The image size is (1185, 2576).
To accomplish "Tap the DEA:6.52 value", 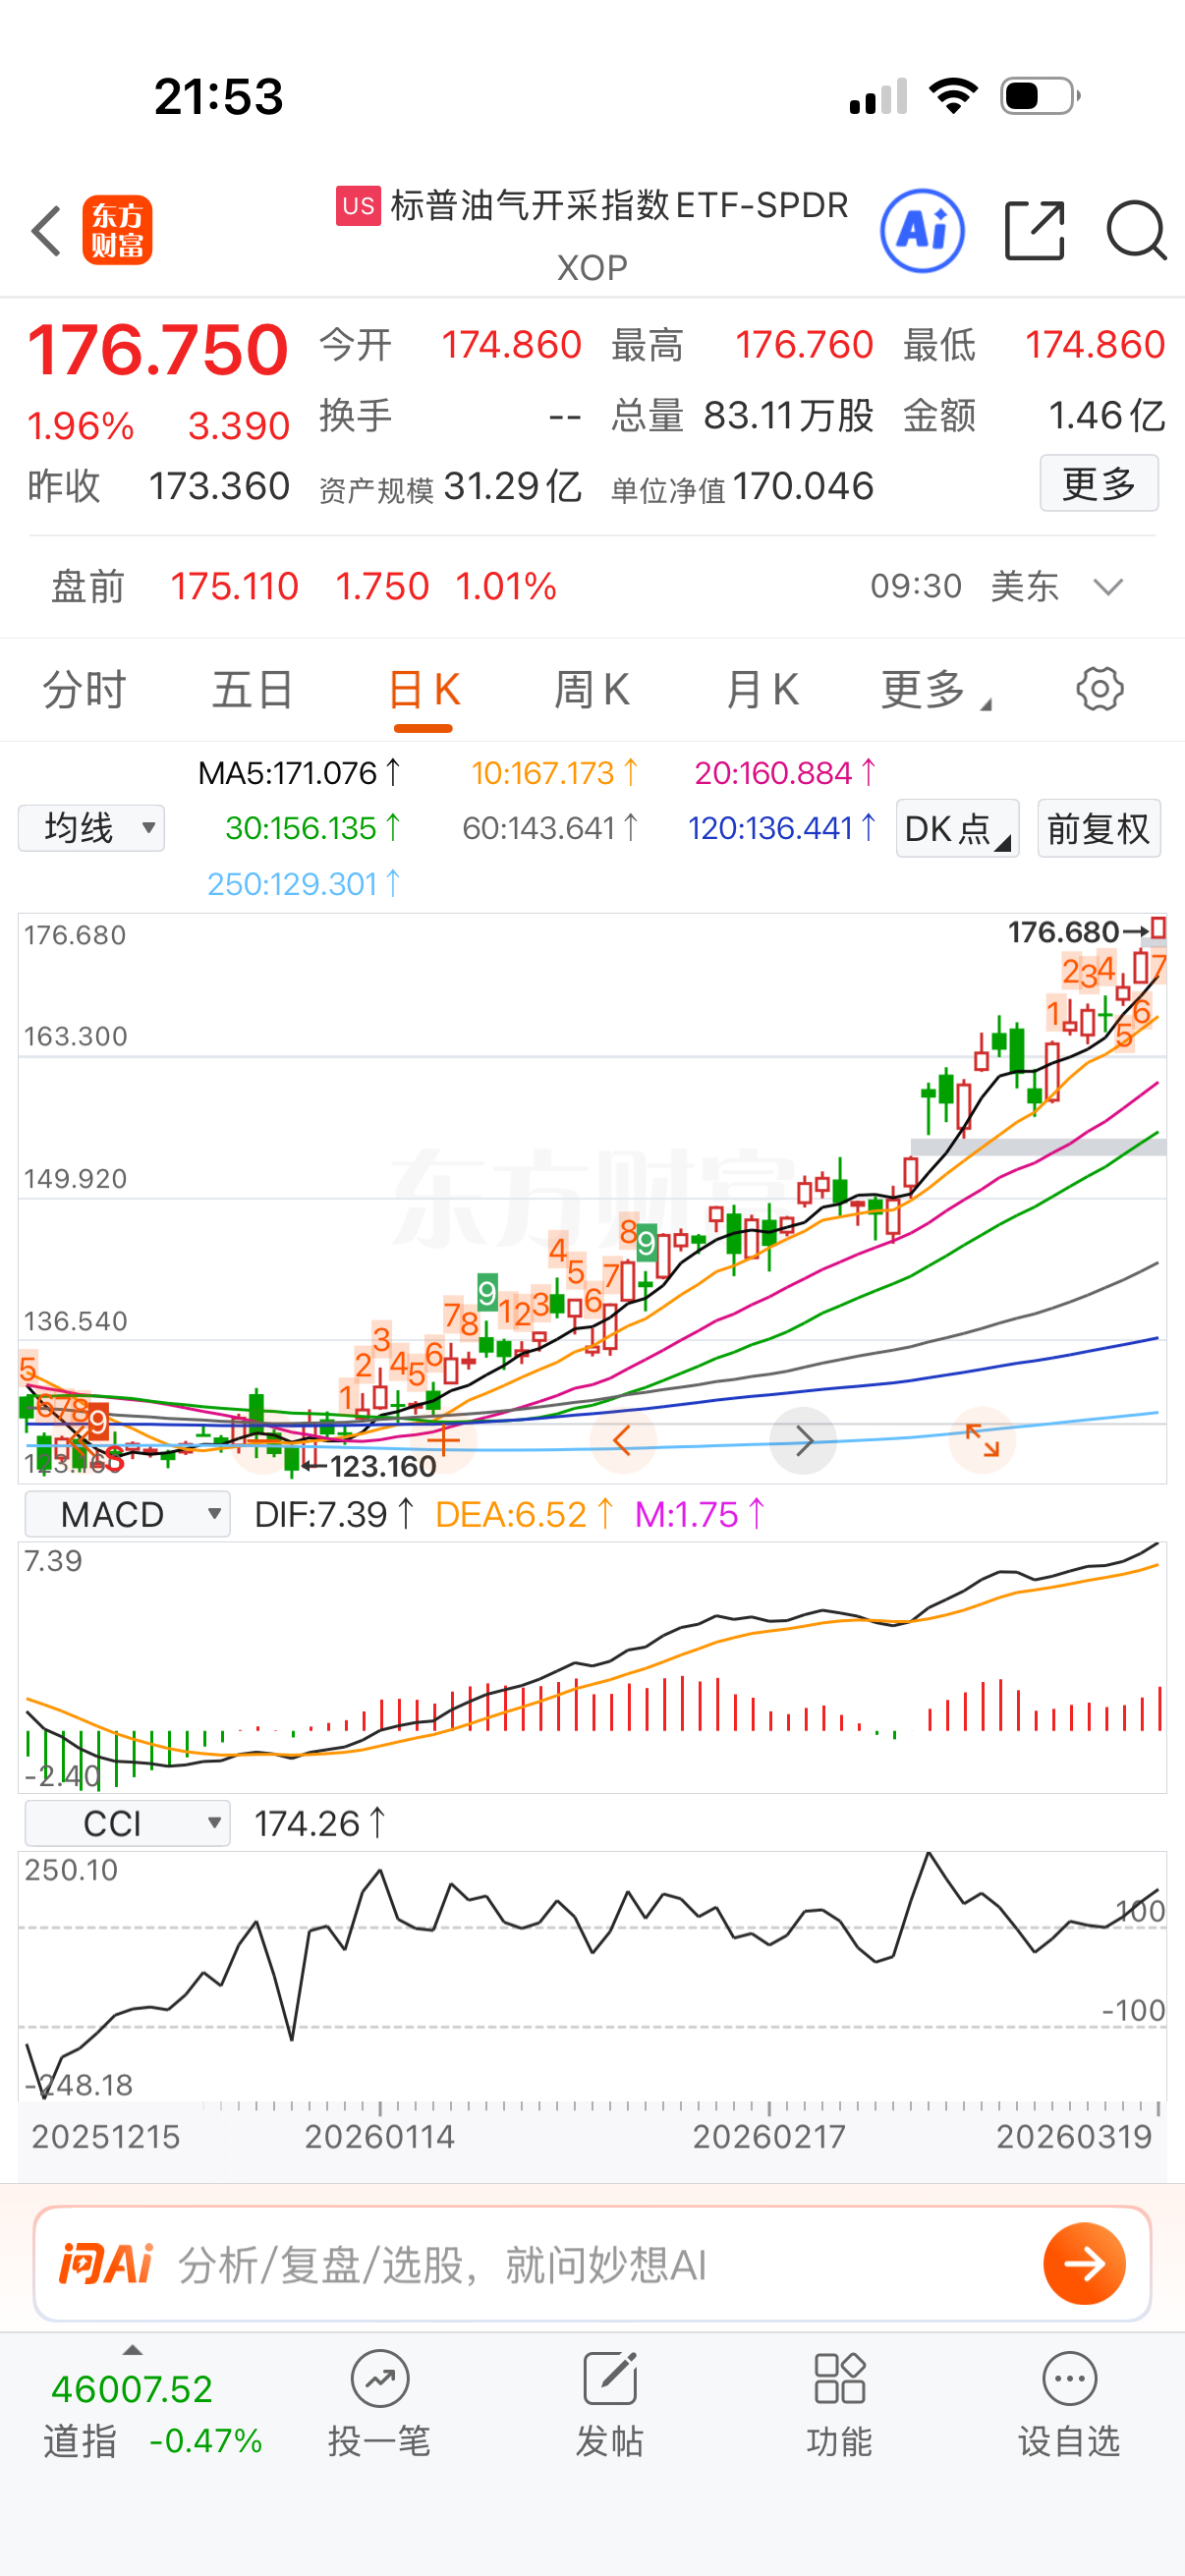I will [525, 1514].
